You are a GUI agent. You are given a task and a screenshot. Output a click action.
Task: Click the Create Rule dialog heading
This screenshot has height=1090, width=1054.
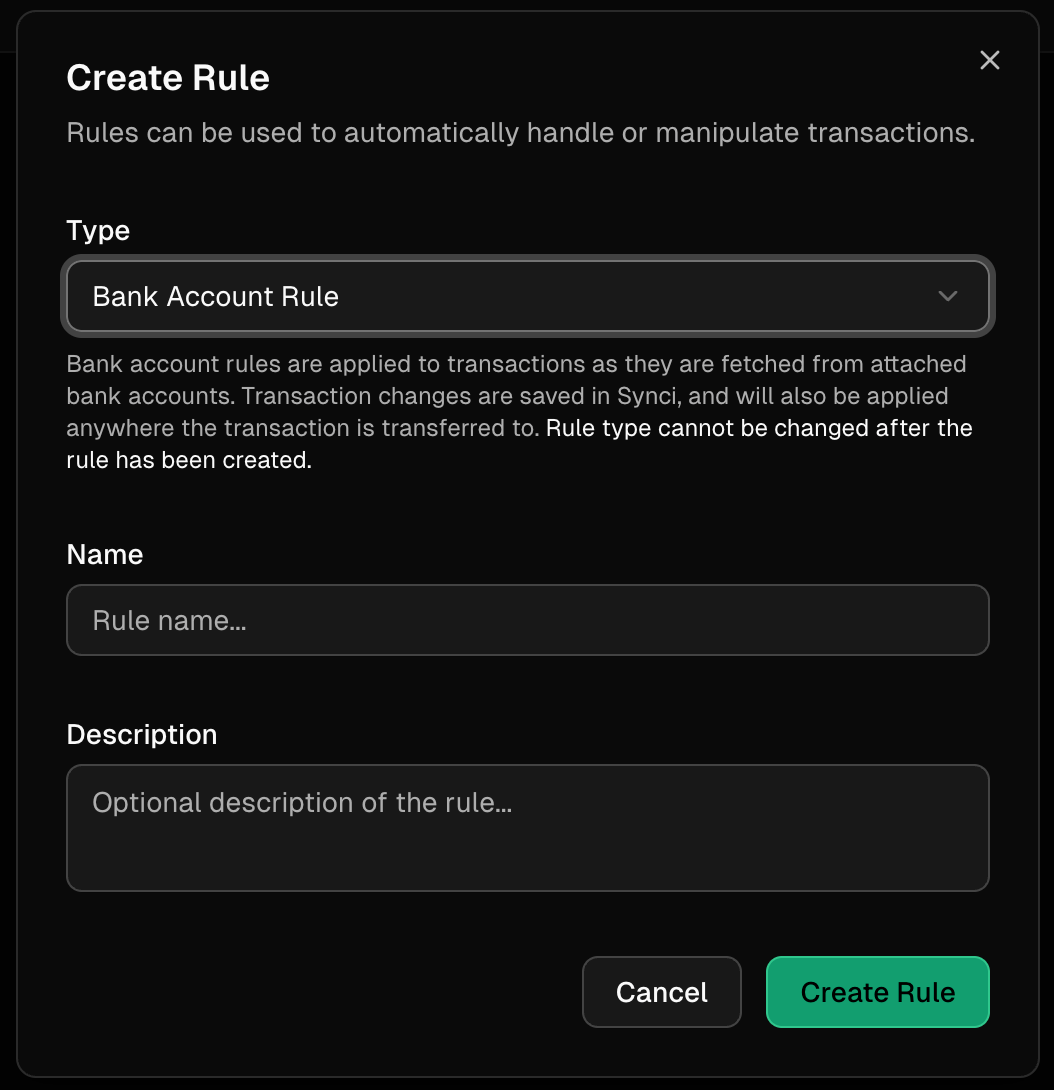(168, 77)
